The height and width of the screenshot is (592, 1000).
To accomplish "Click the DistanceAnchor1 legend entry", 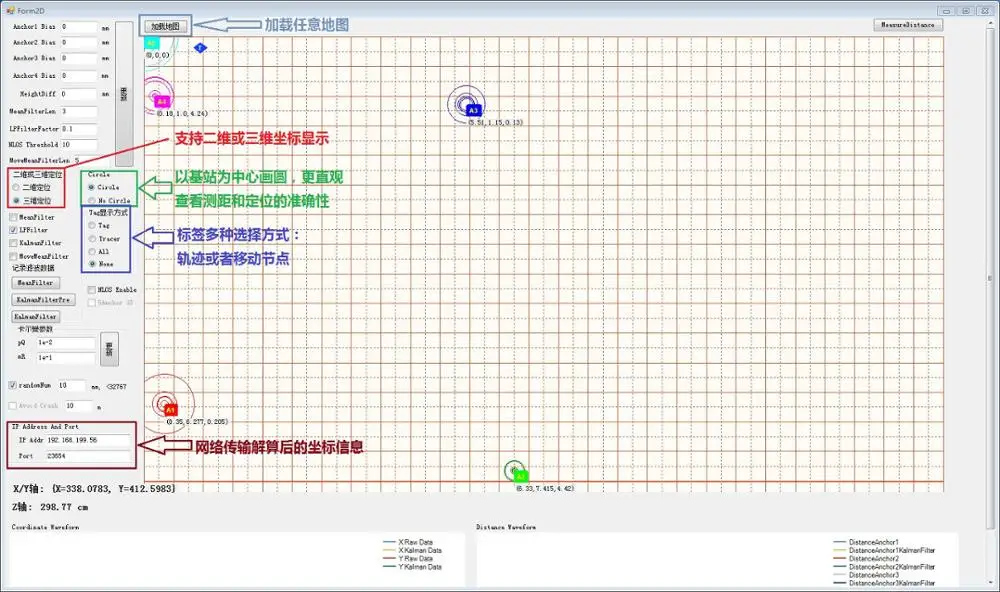I will click(866, 542).
